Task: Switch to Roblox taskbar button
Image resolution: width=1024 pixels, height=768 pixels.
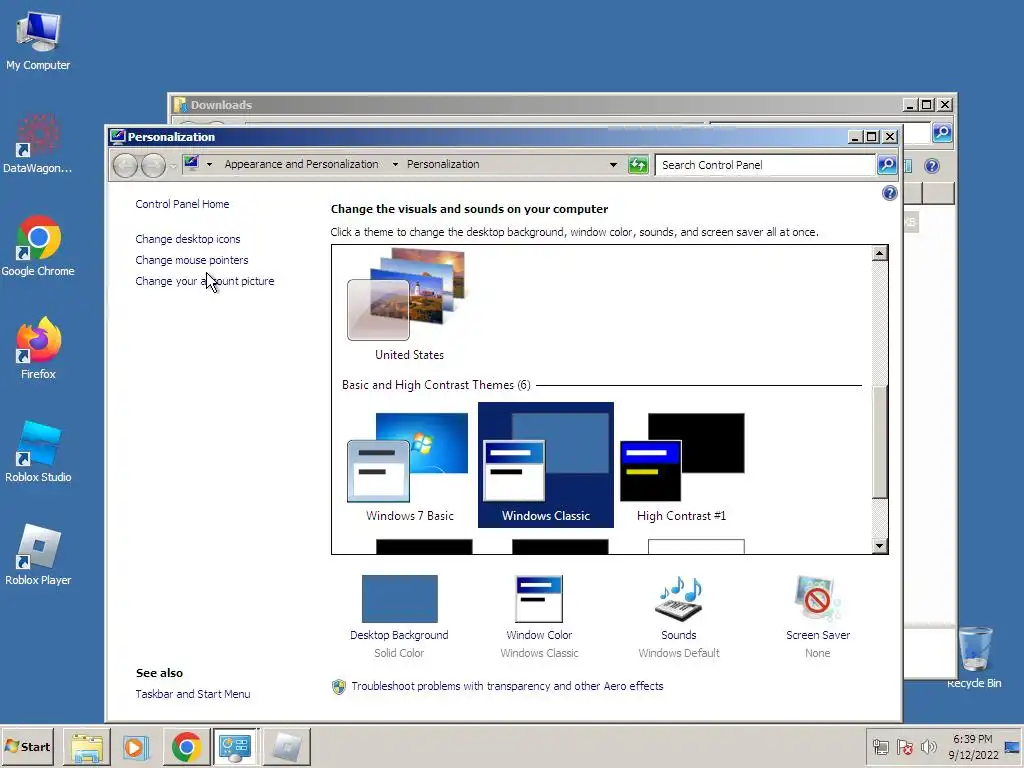Action: (x=286, y=746)
